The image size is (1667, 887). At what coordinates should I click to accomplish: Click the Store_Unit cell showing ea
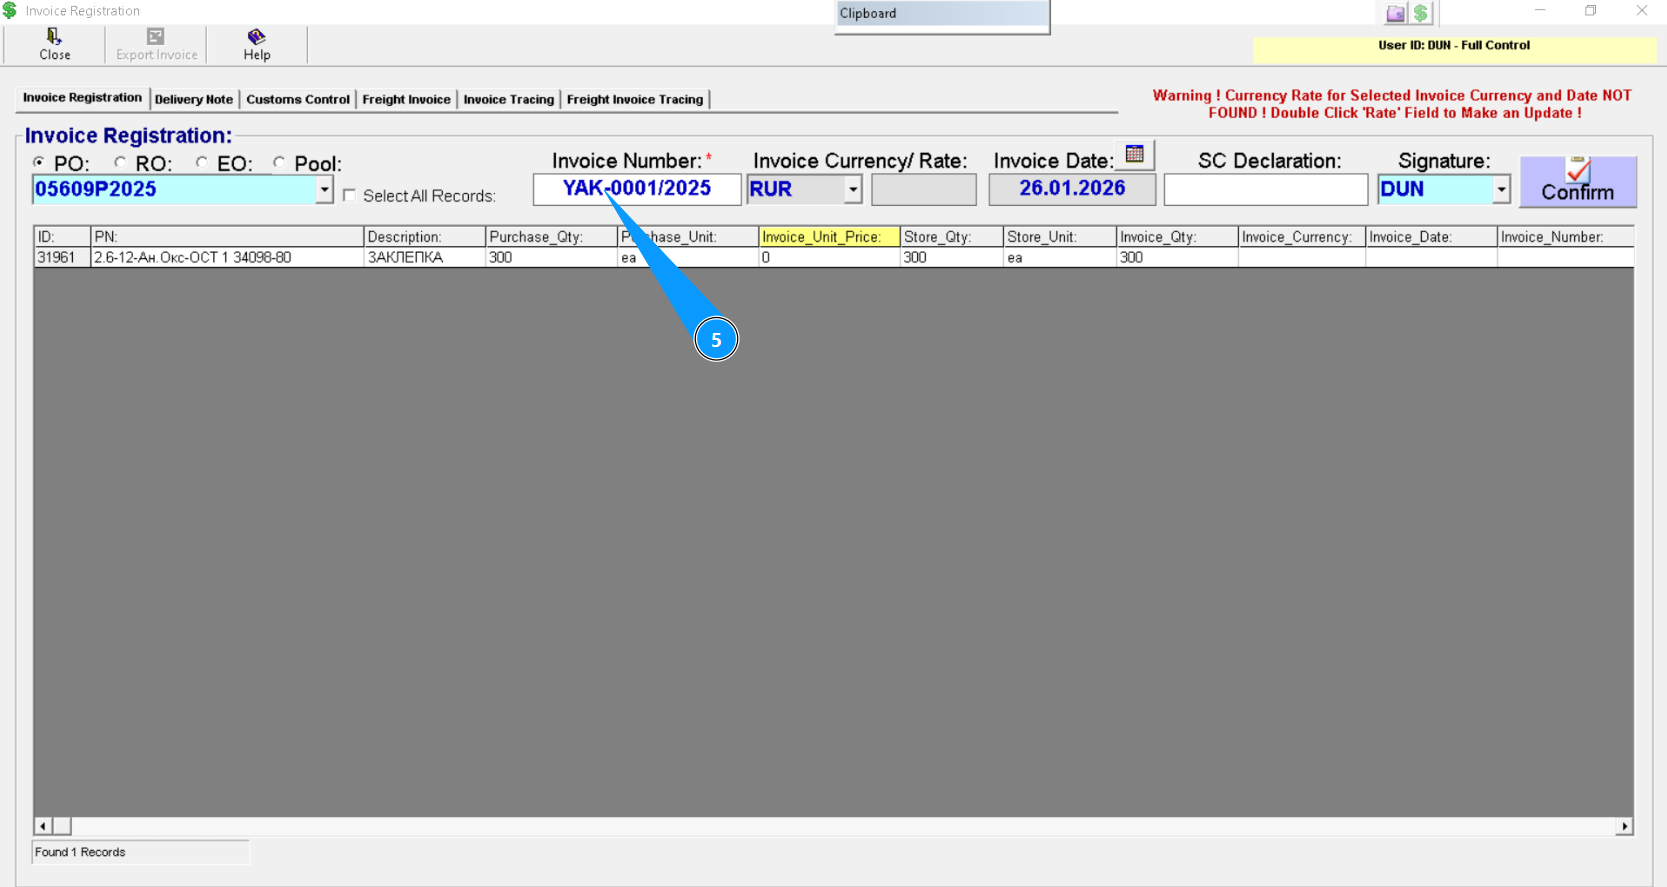point(1060,257)
